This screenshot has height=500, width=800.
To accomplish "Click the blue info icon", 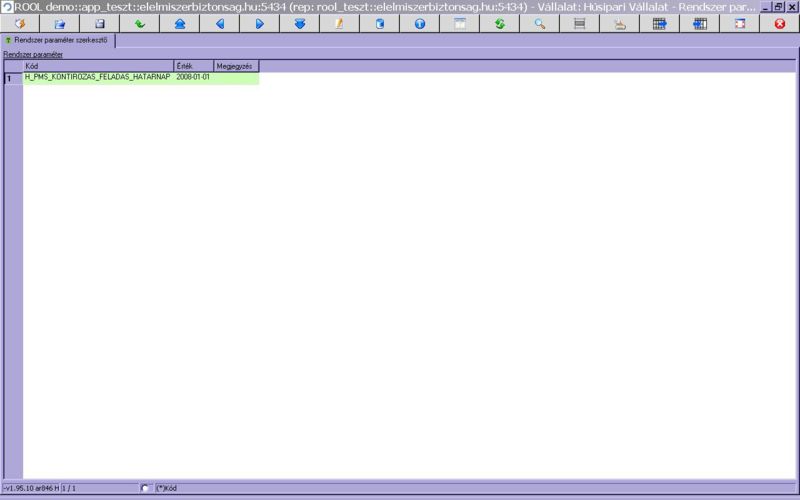I will [420, 23].
